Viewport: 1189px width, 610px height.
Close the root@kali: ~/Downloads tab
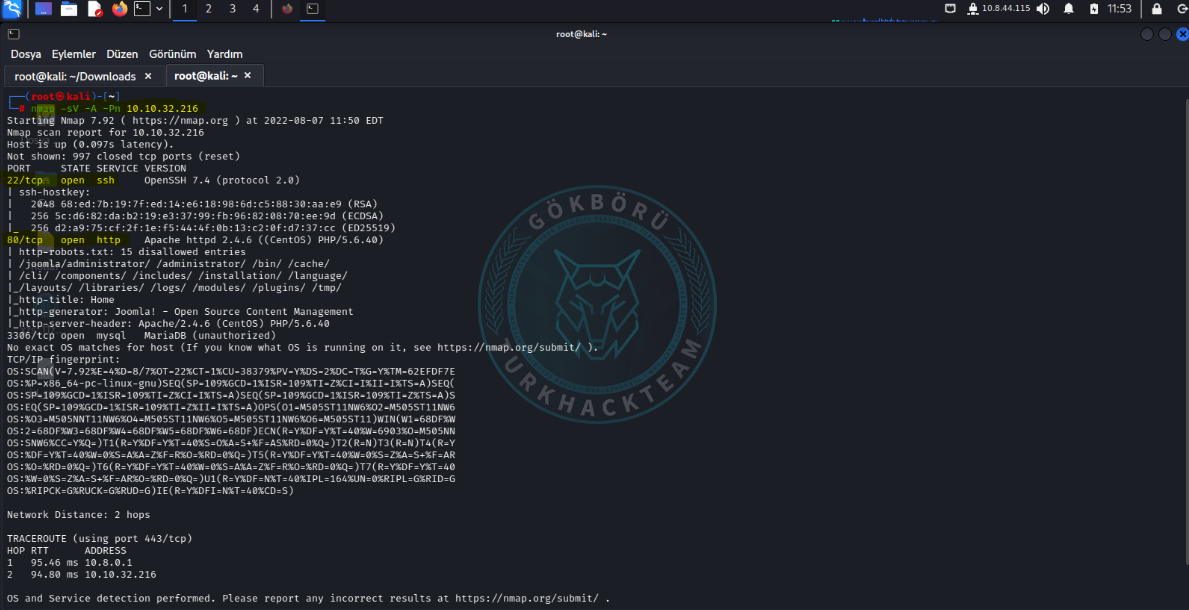(148, 76)
